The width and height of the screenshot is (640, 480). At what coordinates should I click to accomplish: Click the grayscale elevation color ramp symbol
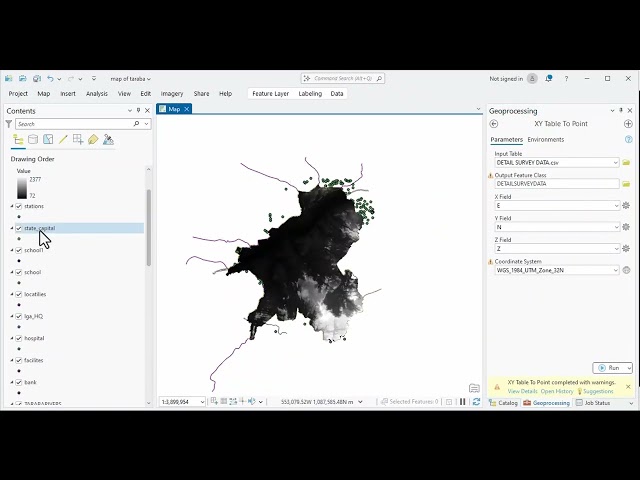click(22, 187)
